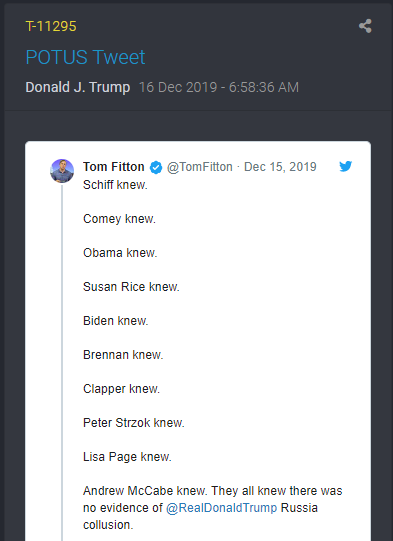Viewport: 393px width, 541px height.
Task: Open the POTUS Tweet title link
Action: [85, 57]
